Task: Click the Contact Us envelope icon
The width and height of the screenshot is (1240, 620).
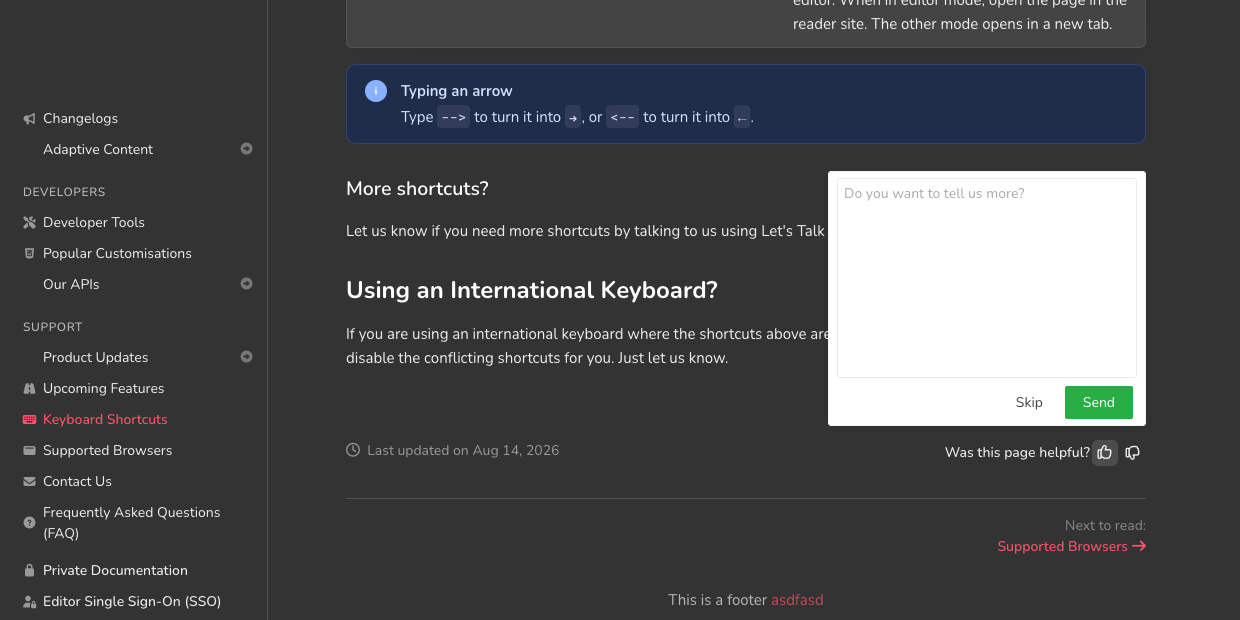Action: coord(29,481)
